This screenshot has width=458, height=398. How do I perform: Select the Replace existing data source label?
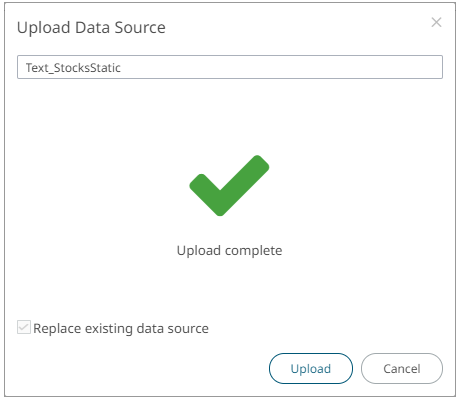pyautogui.click(x=121, y=328)
